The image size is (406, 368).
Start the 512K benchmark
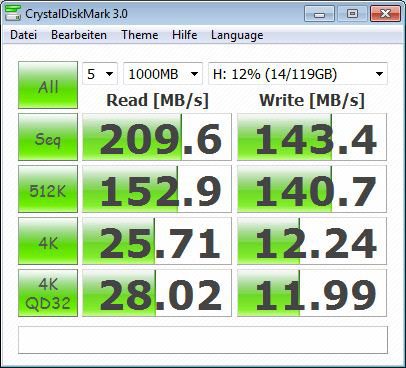coord(48,189)
